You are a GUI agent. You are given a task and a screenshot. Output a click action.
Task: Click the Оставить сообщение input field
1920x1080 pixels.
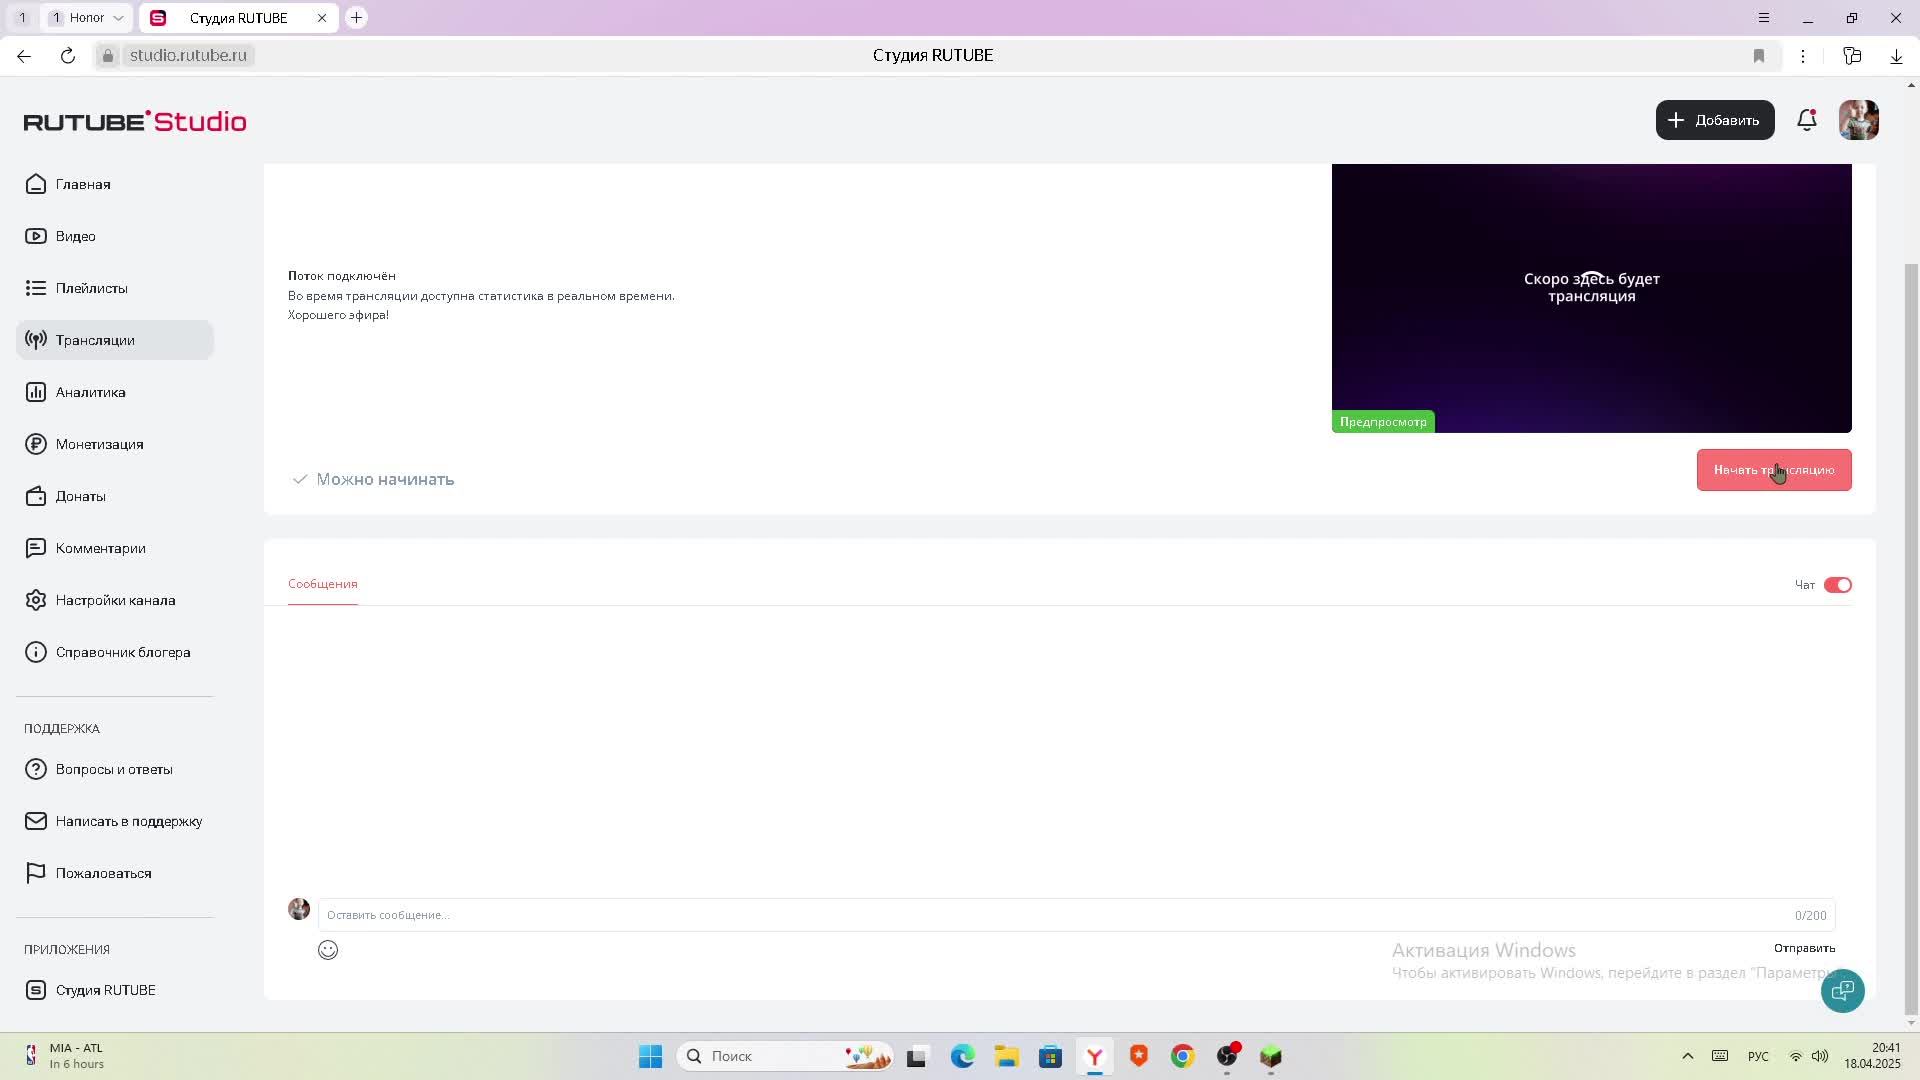(x=1077, y=915)
